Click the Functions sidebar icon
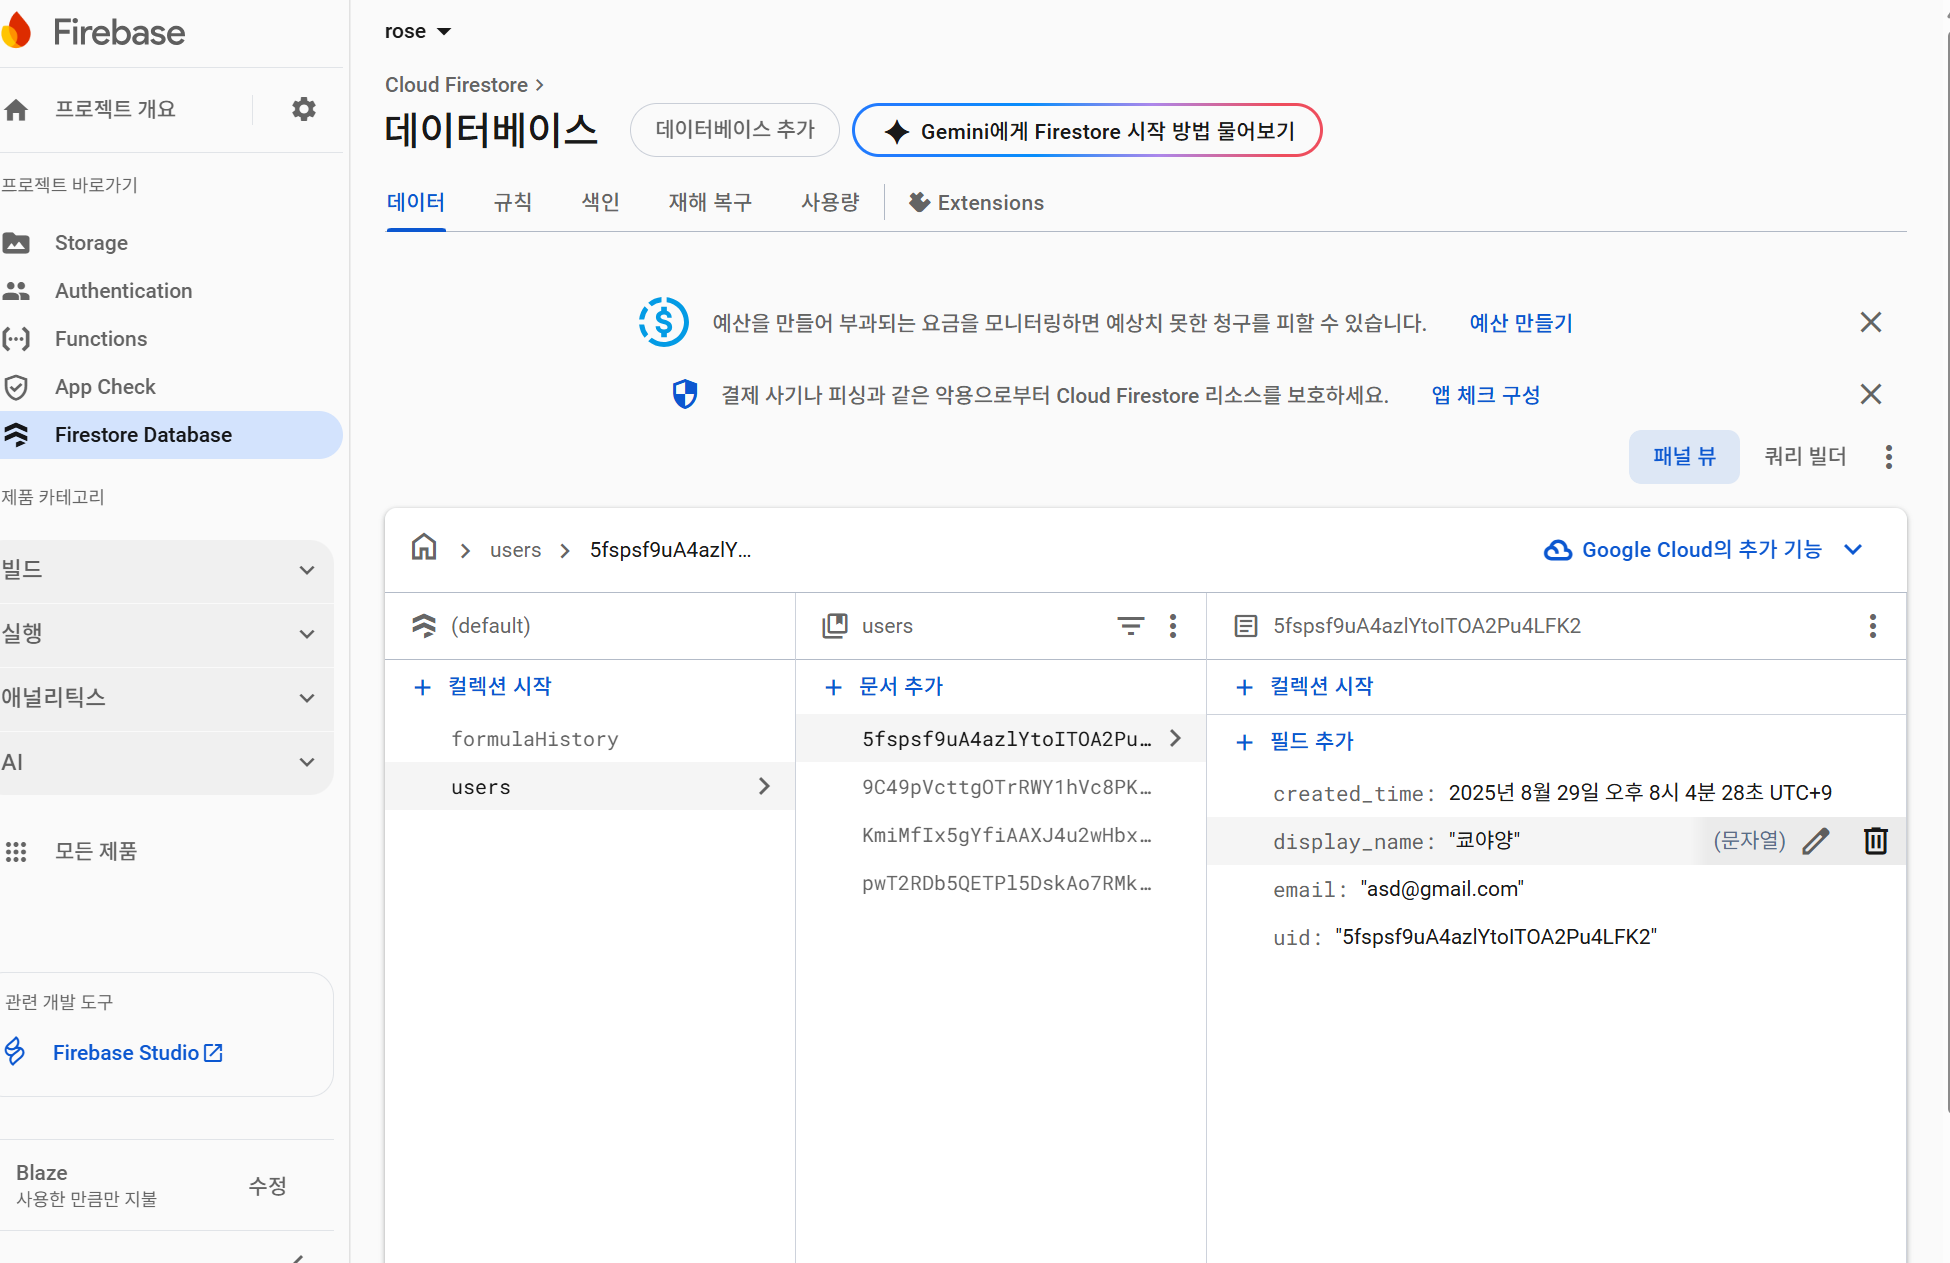Screen dimensions: 1950x1263 (17, 339)
